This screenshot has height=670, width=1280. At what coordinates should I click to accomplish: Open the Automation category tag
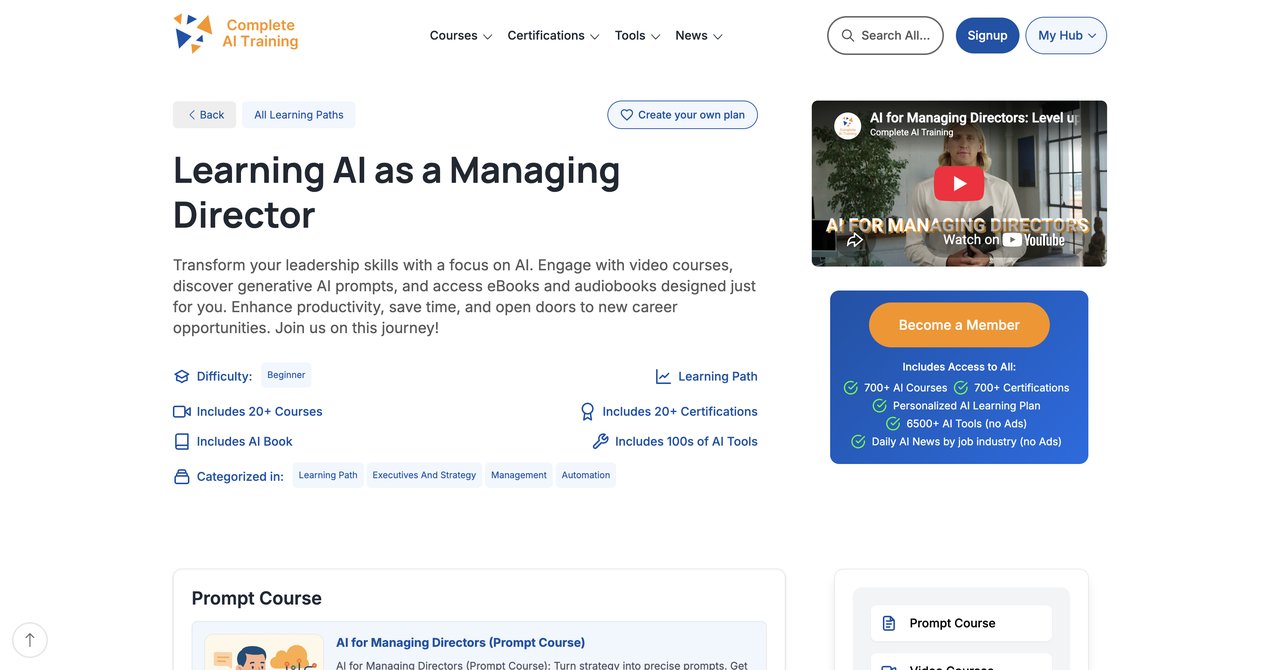click(x=586, y=475)
